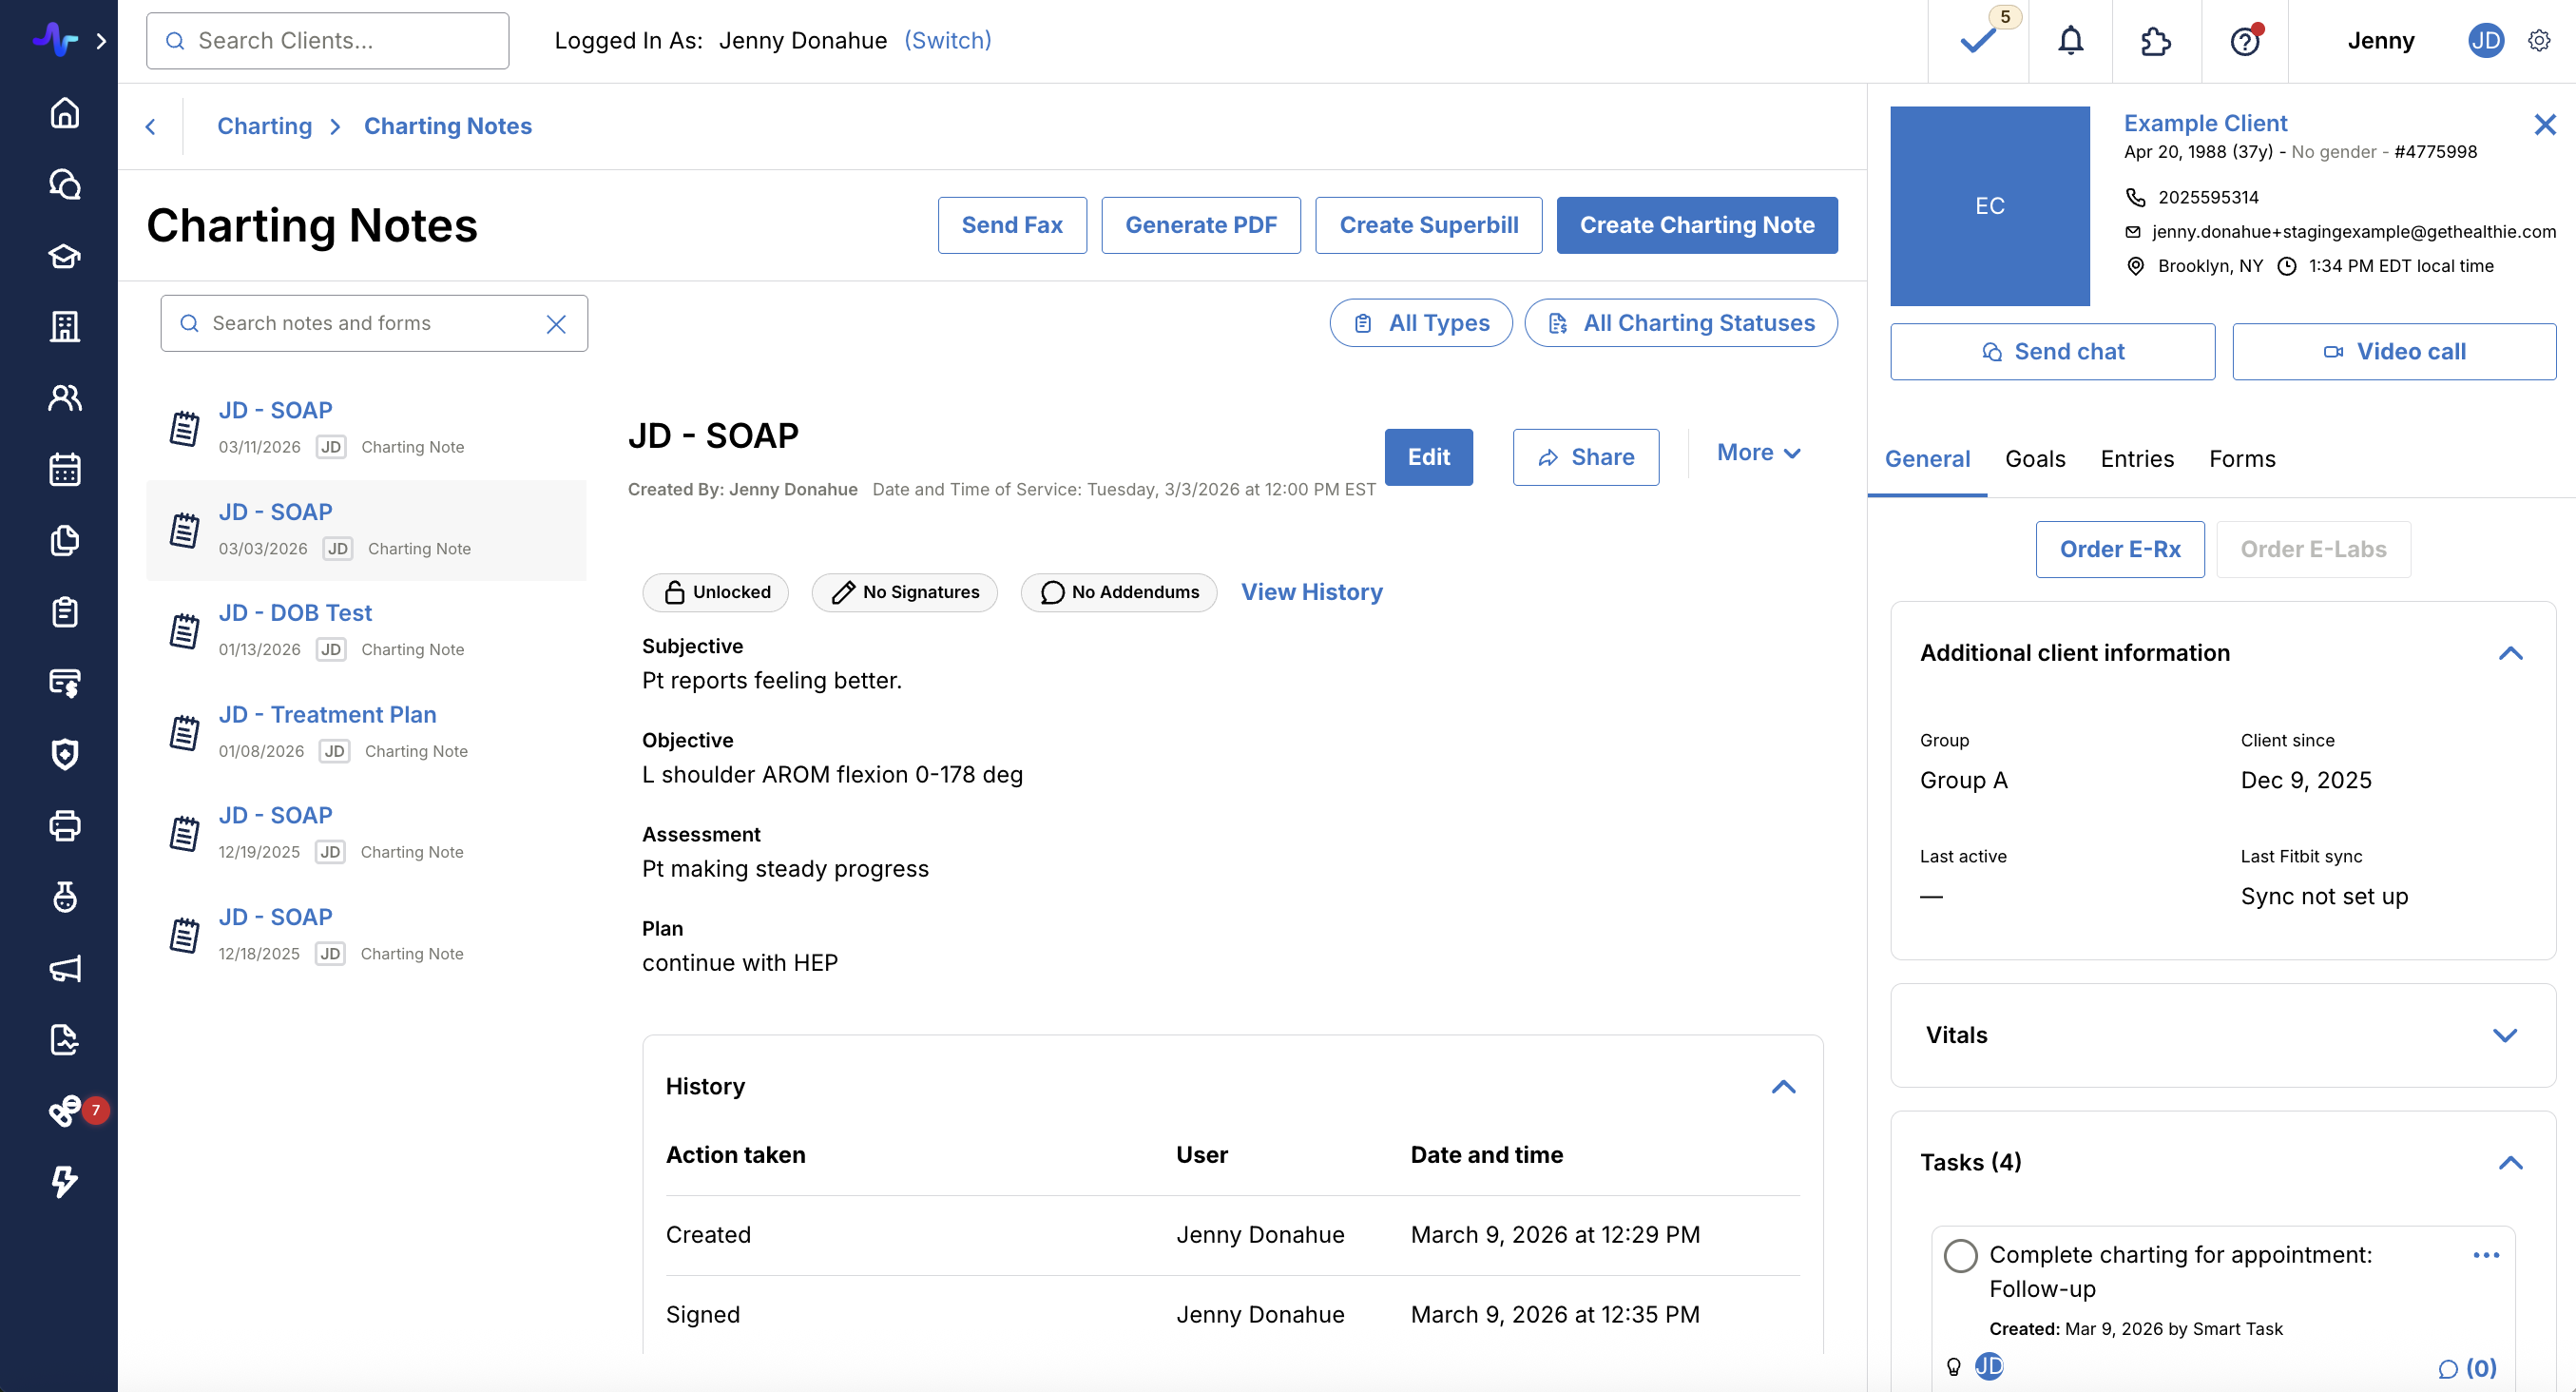Click the Unlocked status badge
This screenshot has height=1392, width=2576.
point(716,592)
